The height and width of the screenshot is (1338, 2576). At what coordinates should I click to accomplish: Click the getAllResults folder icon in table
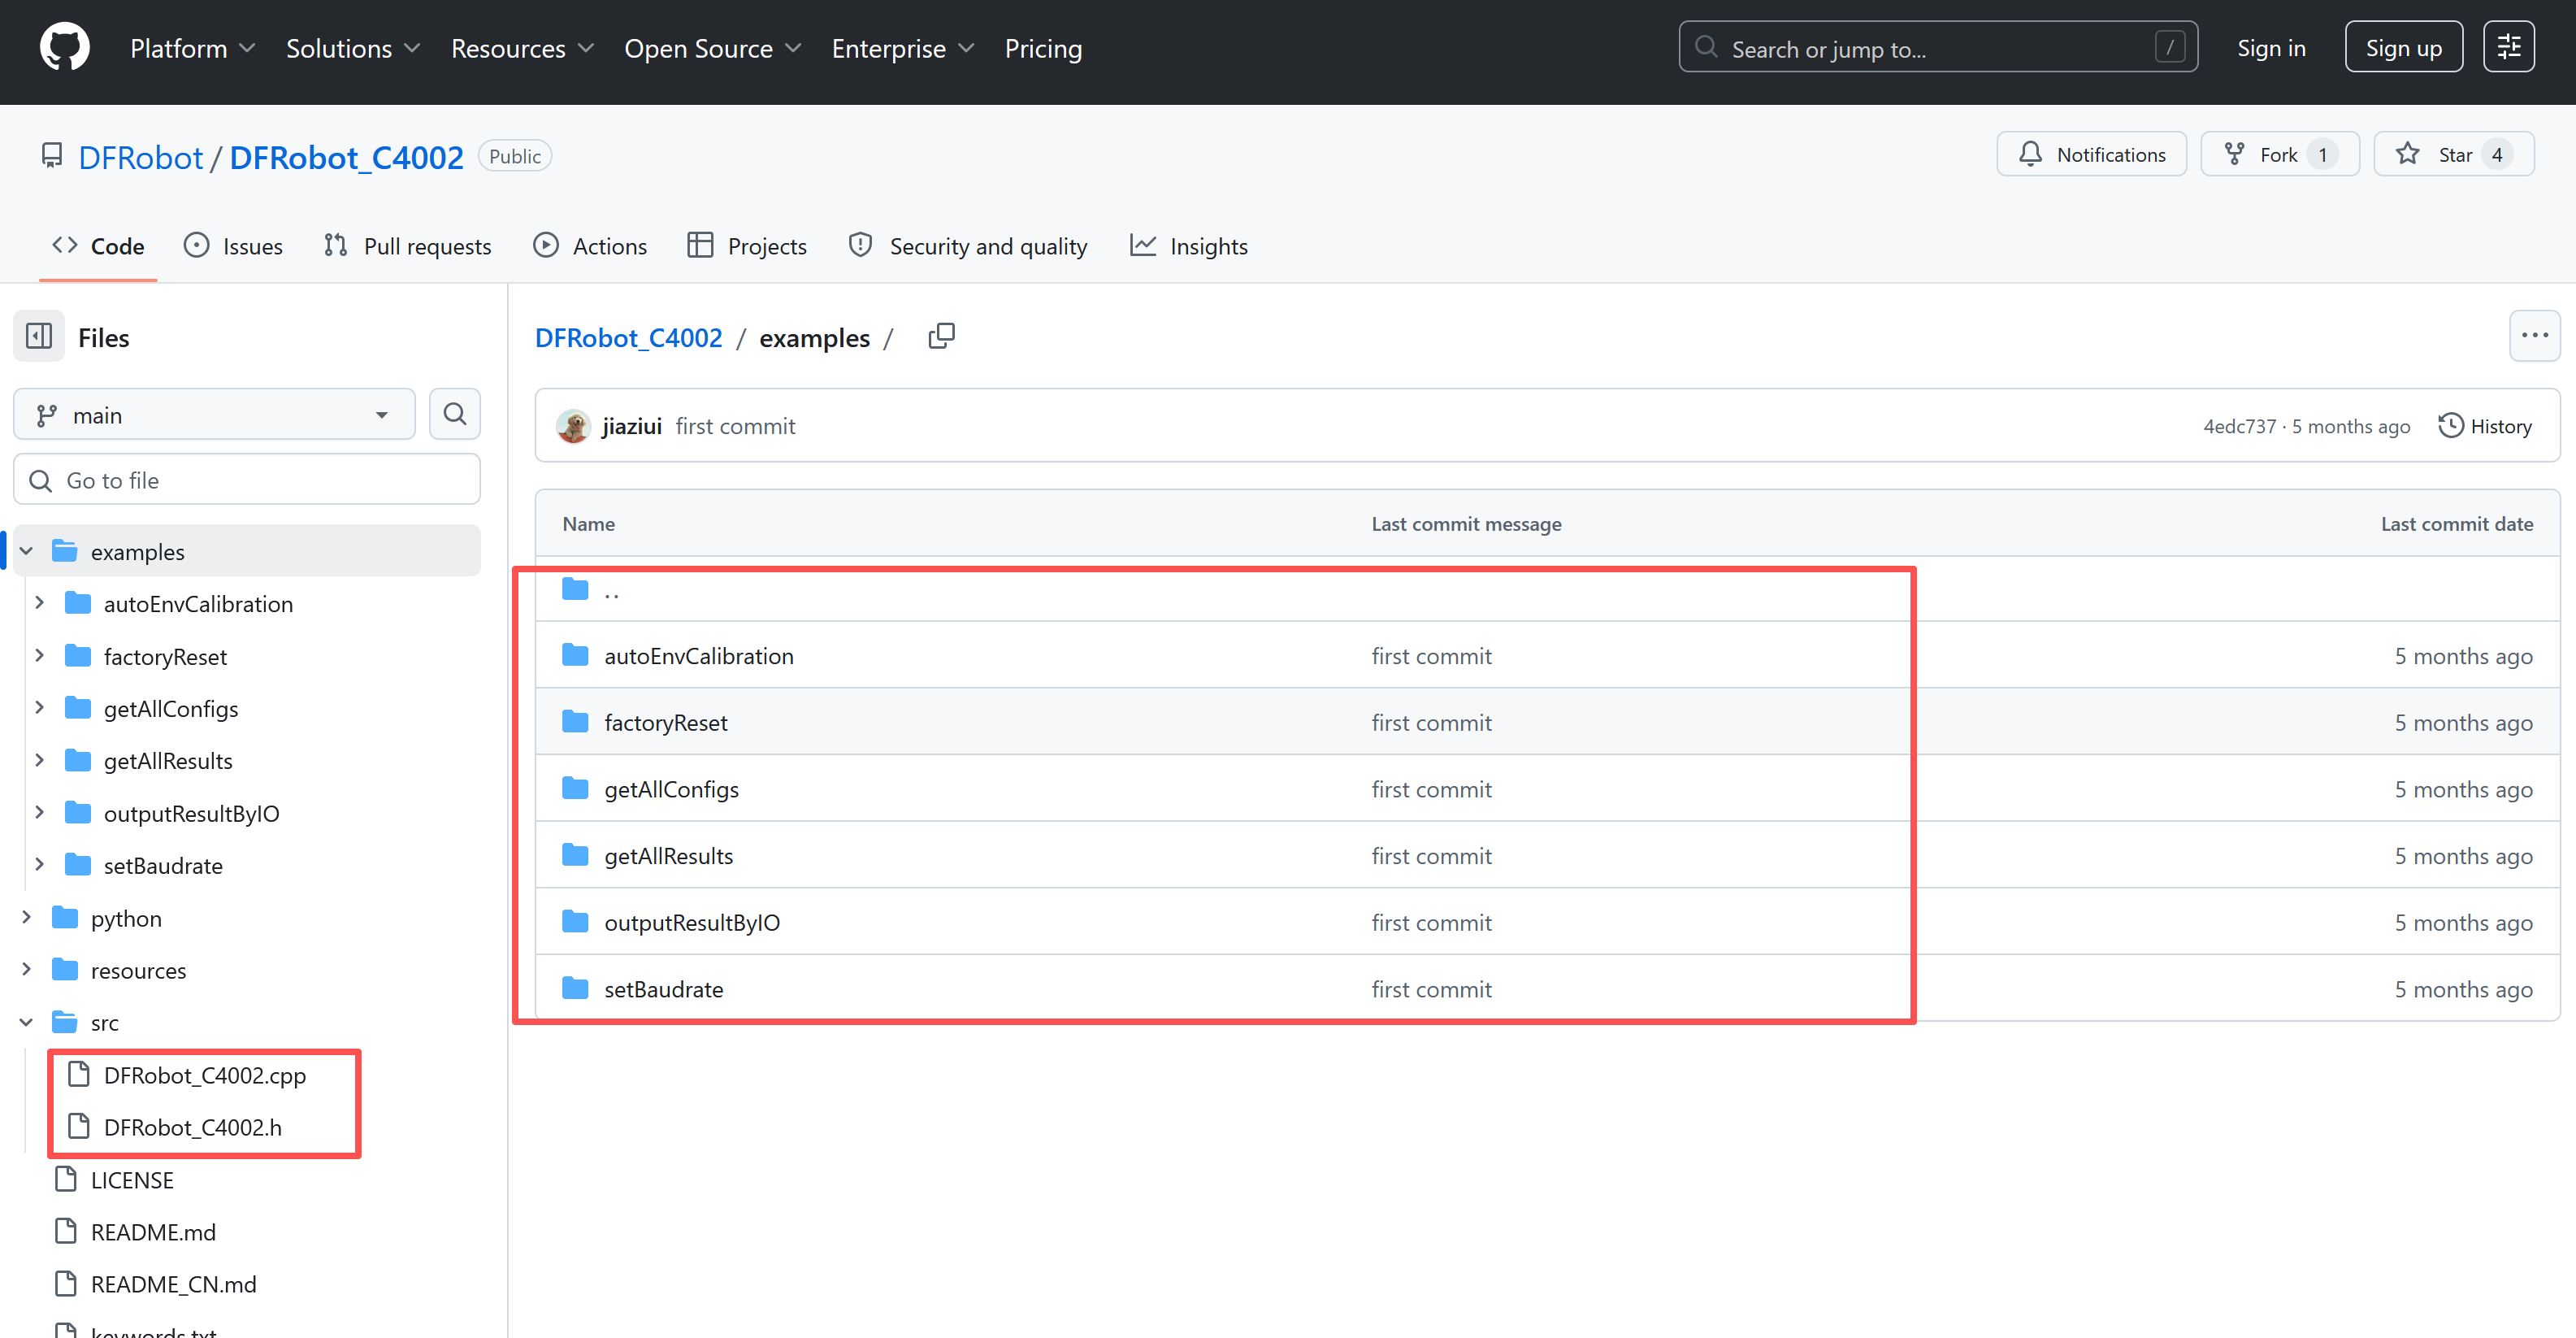(x=575, y=855)
